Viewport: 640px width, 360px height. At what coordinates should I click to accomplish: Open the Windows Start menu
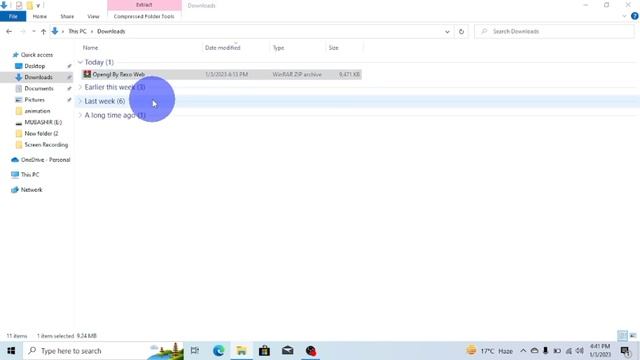[11, 351]
